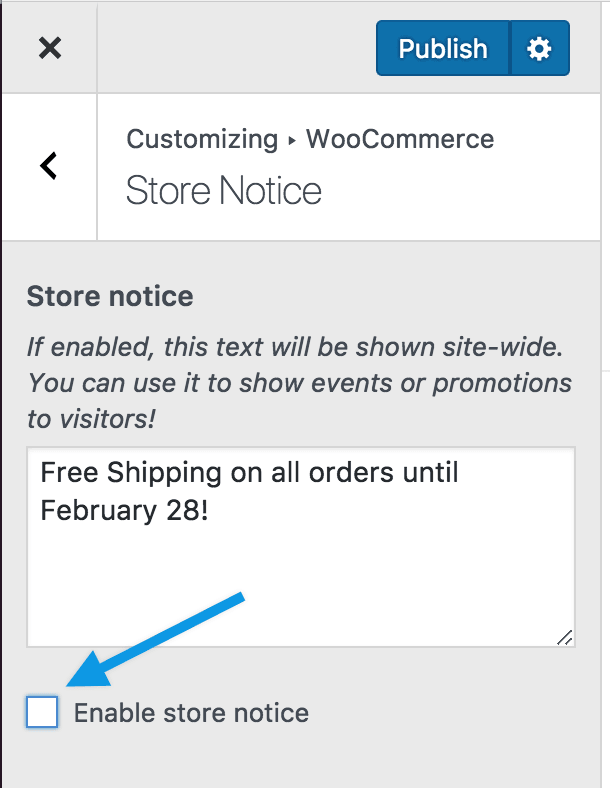Image resolution: width=610 pixels, height=788 pixels.
Task: Go back using the left chevron
Action: 49,166
